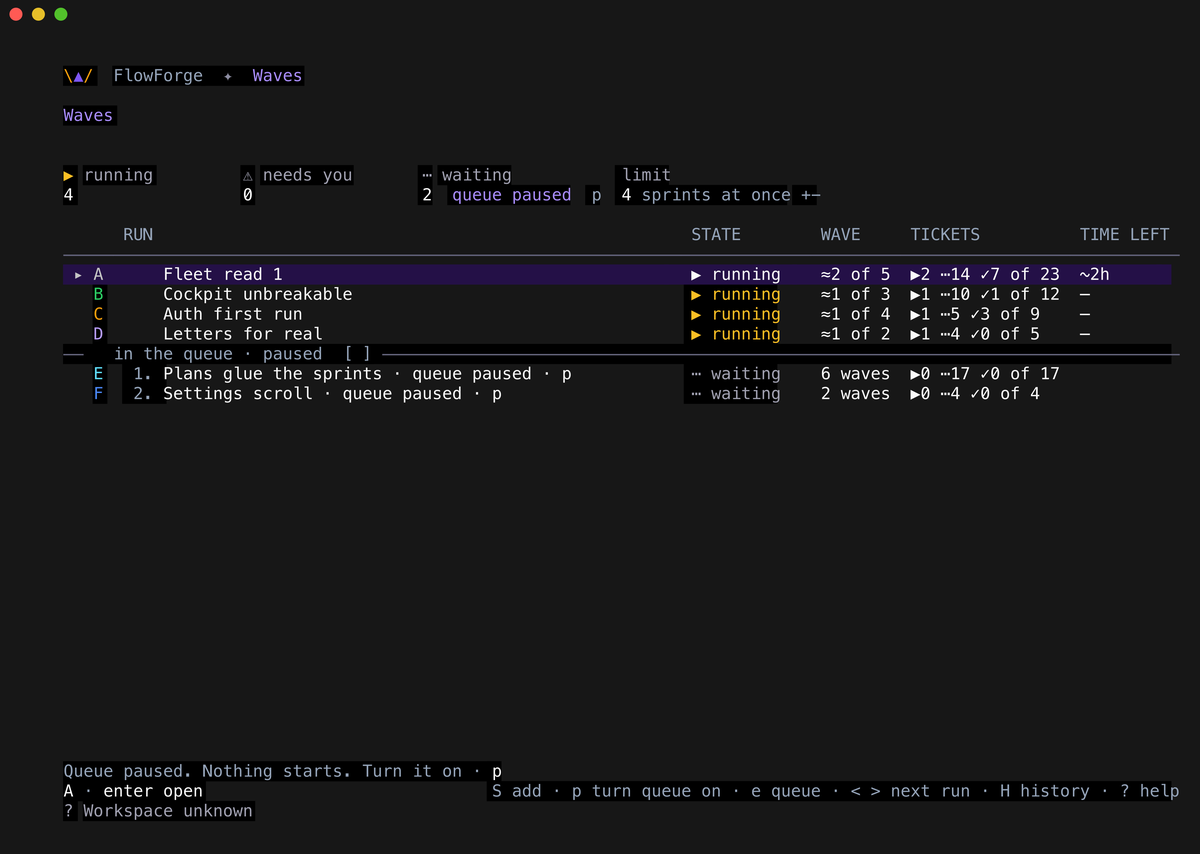The image size is (1200, 854).
Task: Sort by the RUN column header
Action: (138, 234)
